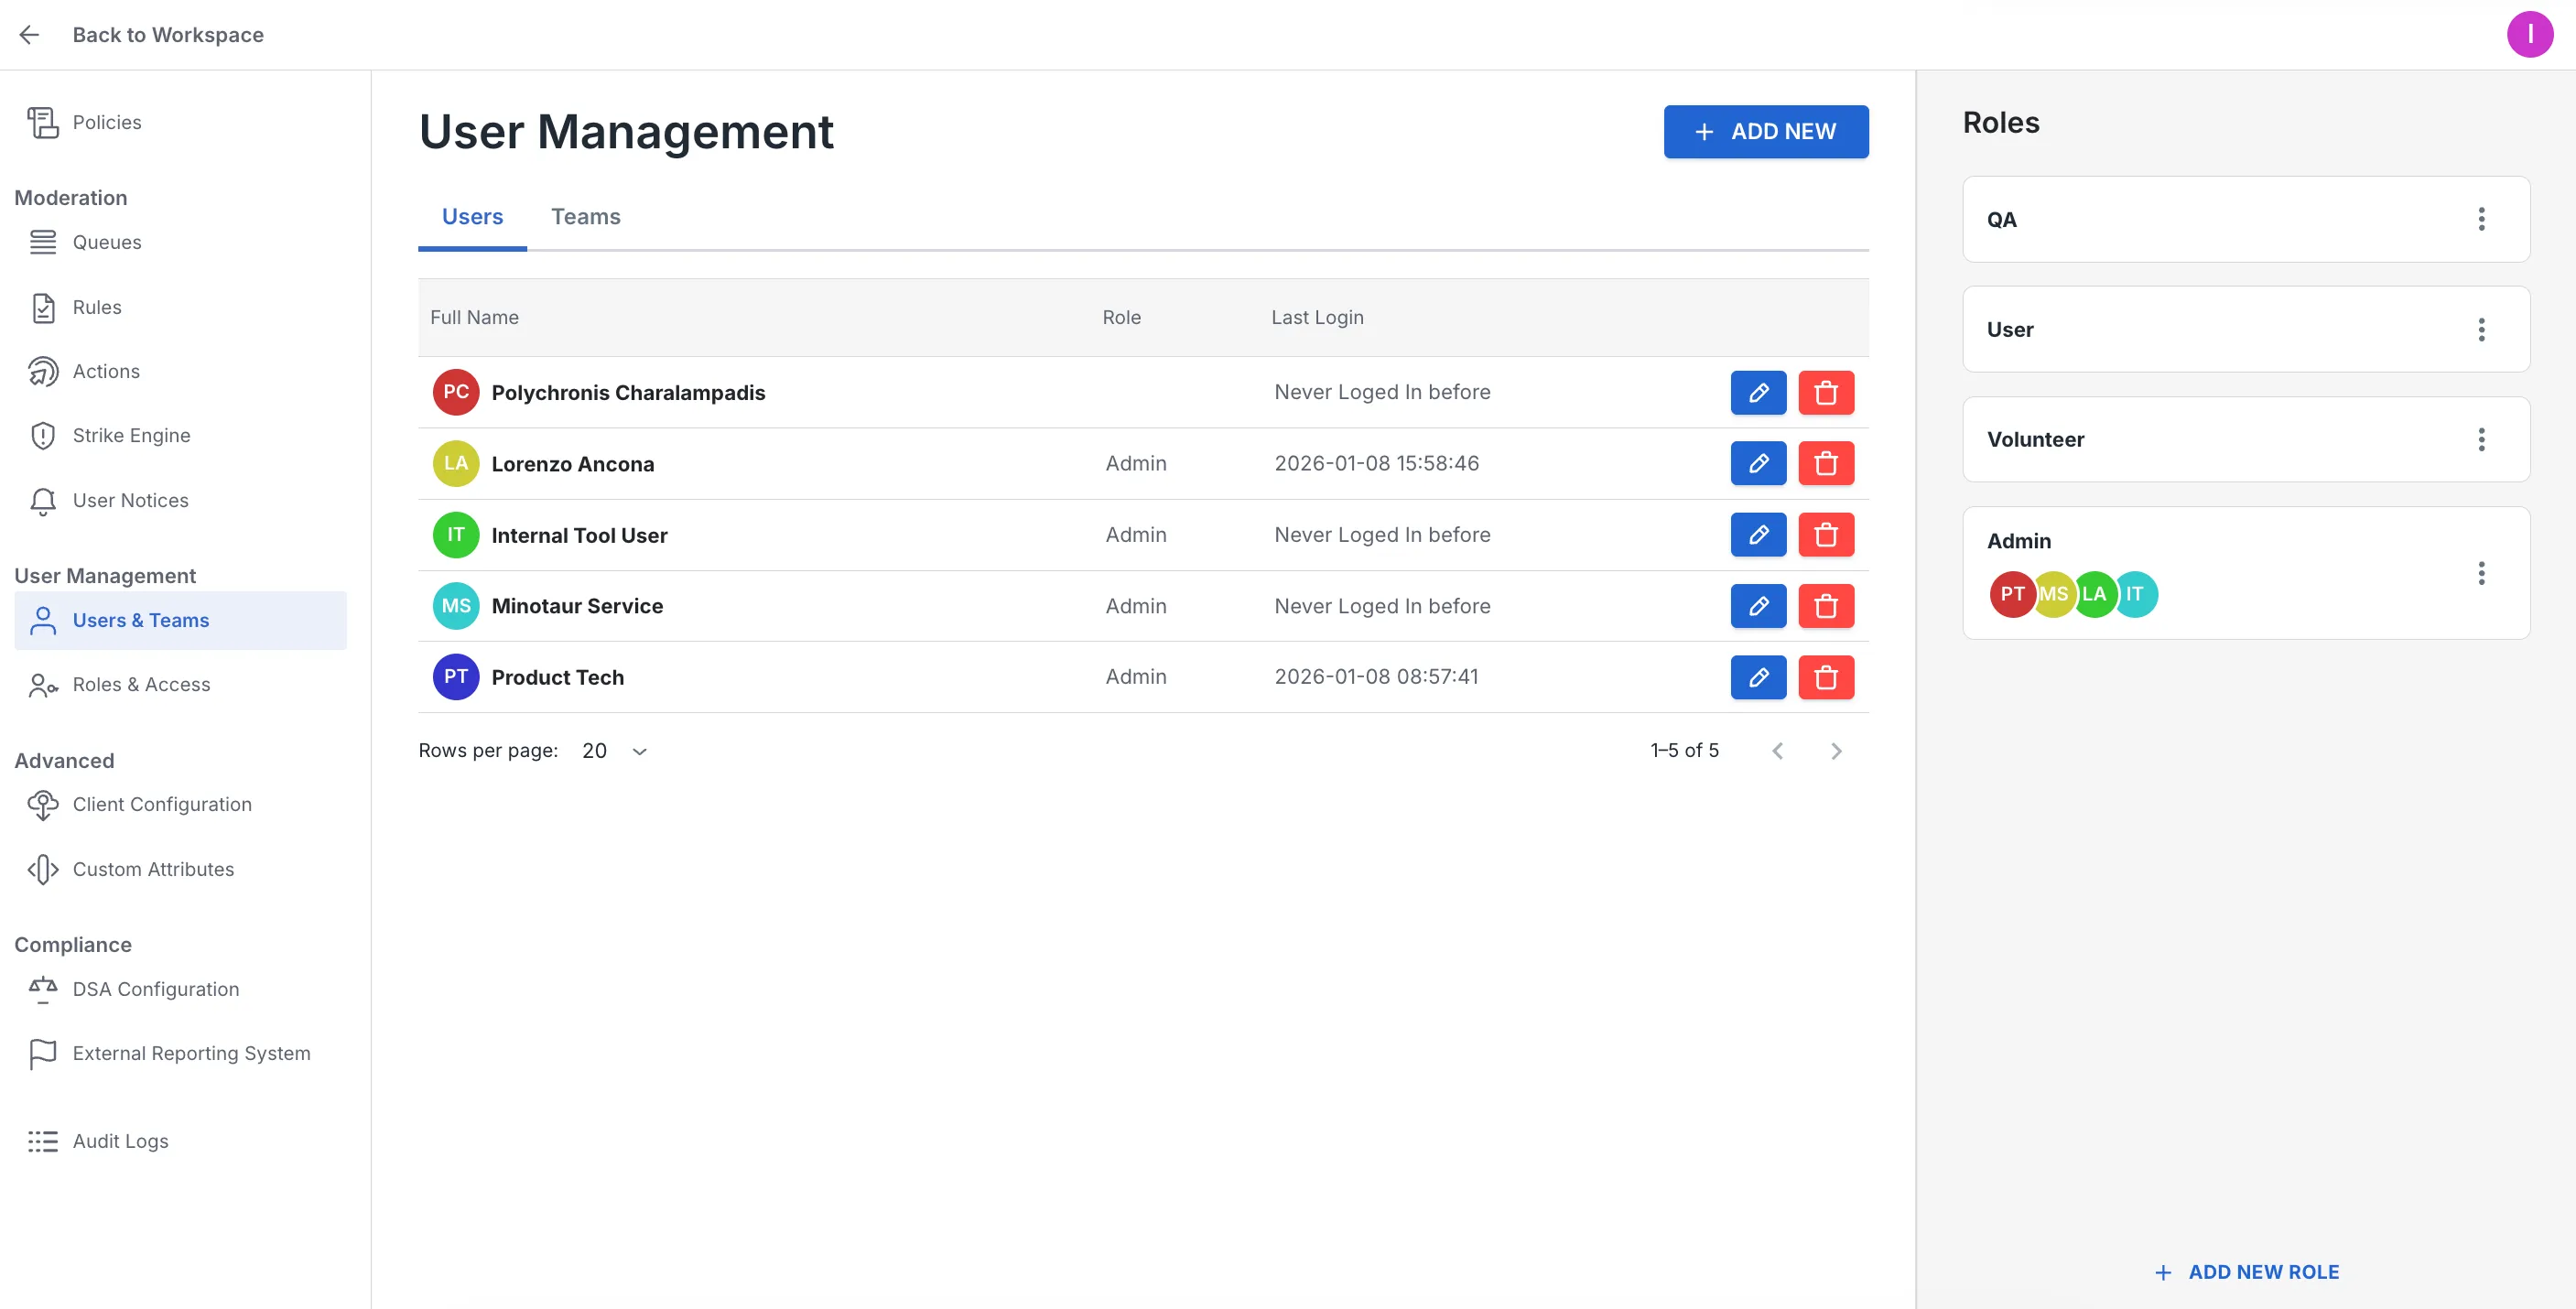Open the Admin role options menu
2576x1309 pixels.
click(x=2481, y=573)
